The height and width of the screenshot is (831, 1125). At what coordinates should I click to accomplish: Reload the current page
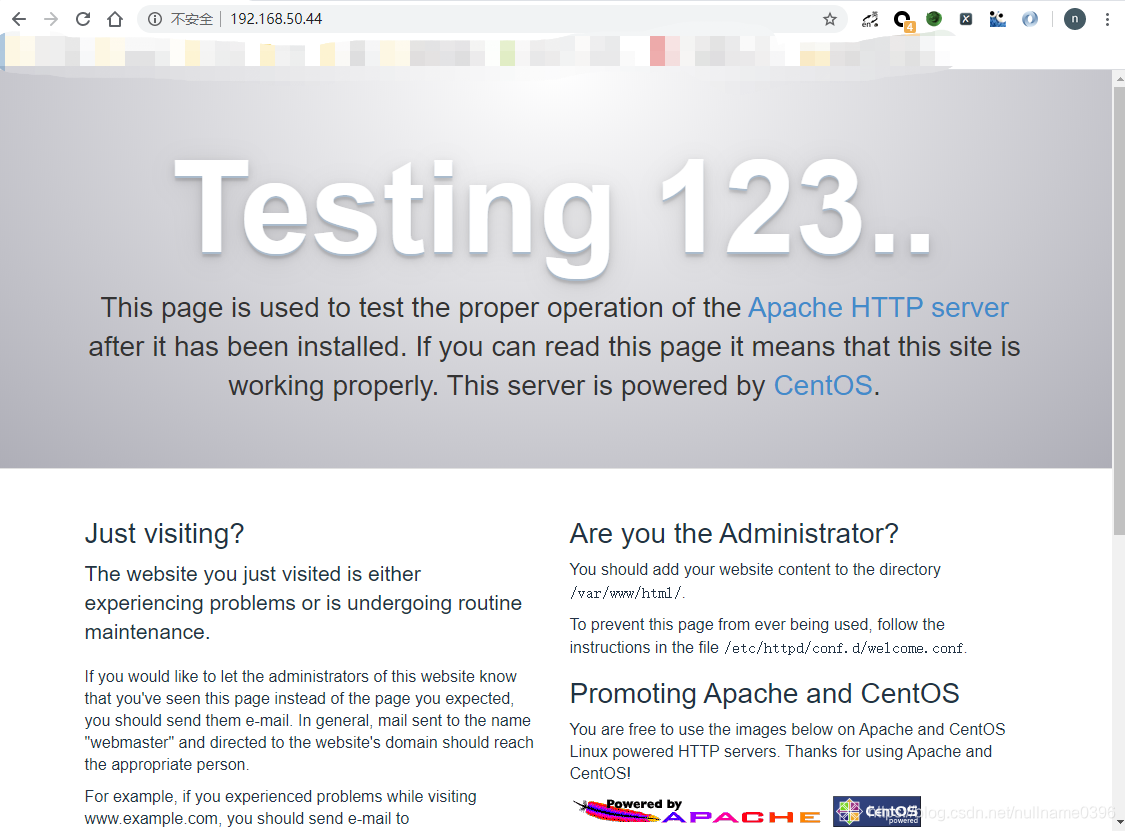83,19
